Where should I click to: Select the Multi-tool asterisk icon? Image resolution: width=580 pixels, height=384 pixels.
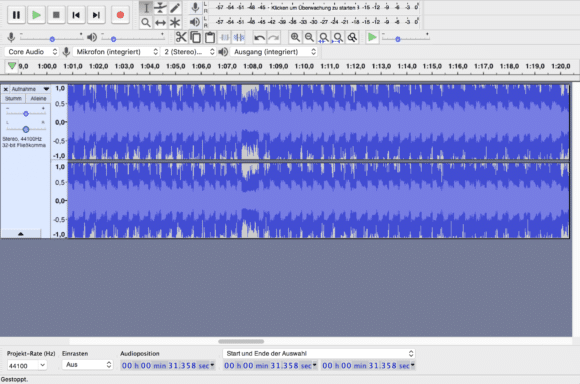pyautogui.click(x=175, y=23)
